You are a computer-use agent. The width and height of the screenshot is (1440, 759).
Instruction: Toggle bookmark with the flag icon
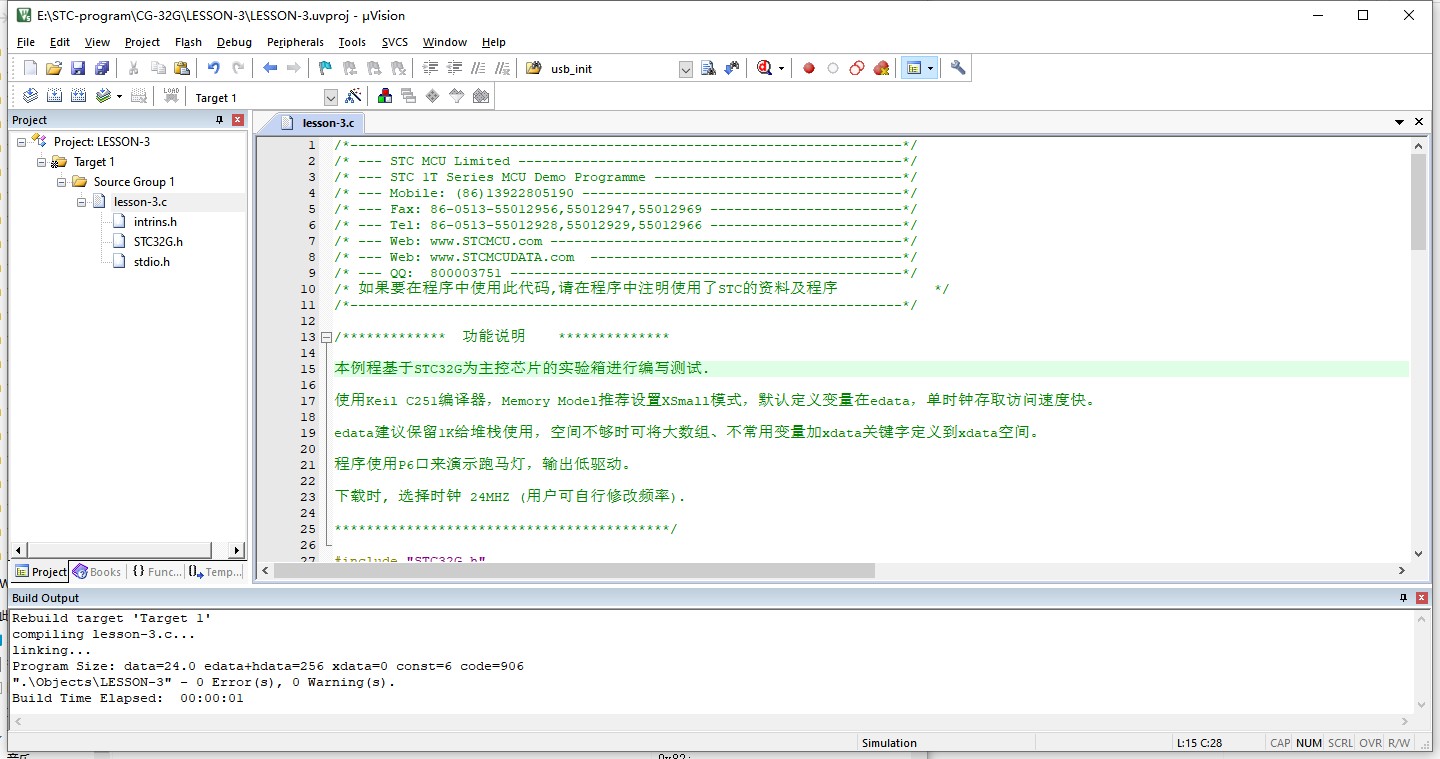pos(325,68)
